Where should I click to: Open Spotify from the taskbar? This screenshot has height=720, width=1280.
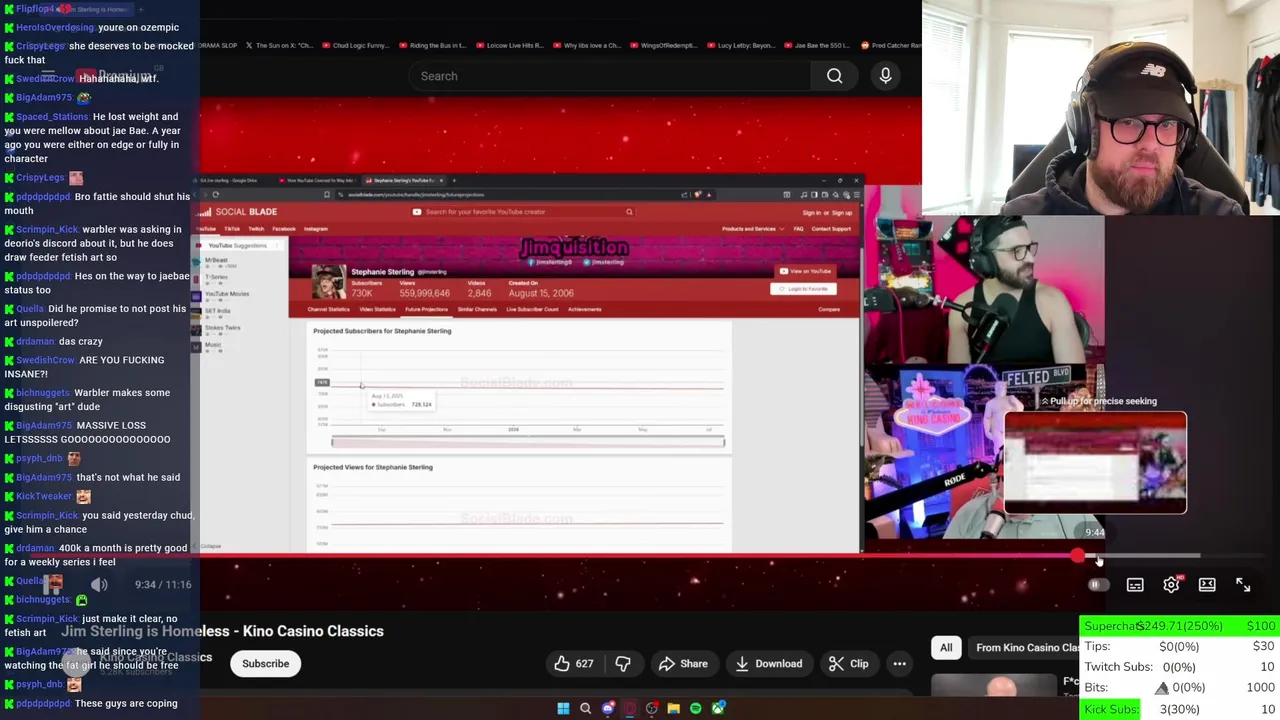pyautogui.click(x=695, y=708)
